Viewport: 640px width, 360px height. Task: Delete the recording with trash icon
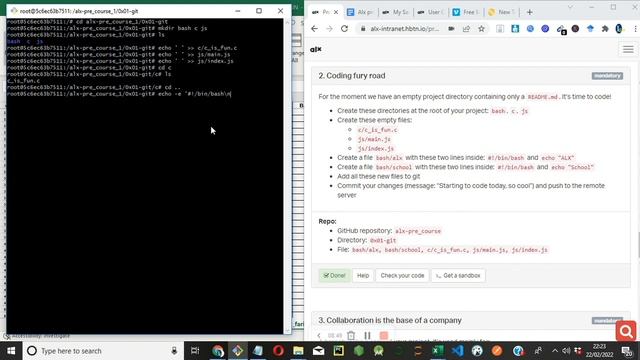(x=351, y=336)
